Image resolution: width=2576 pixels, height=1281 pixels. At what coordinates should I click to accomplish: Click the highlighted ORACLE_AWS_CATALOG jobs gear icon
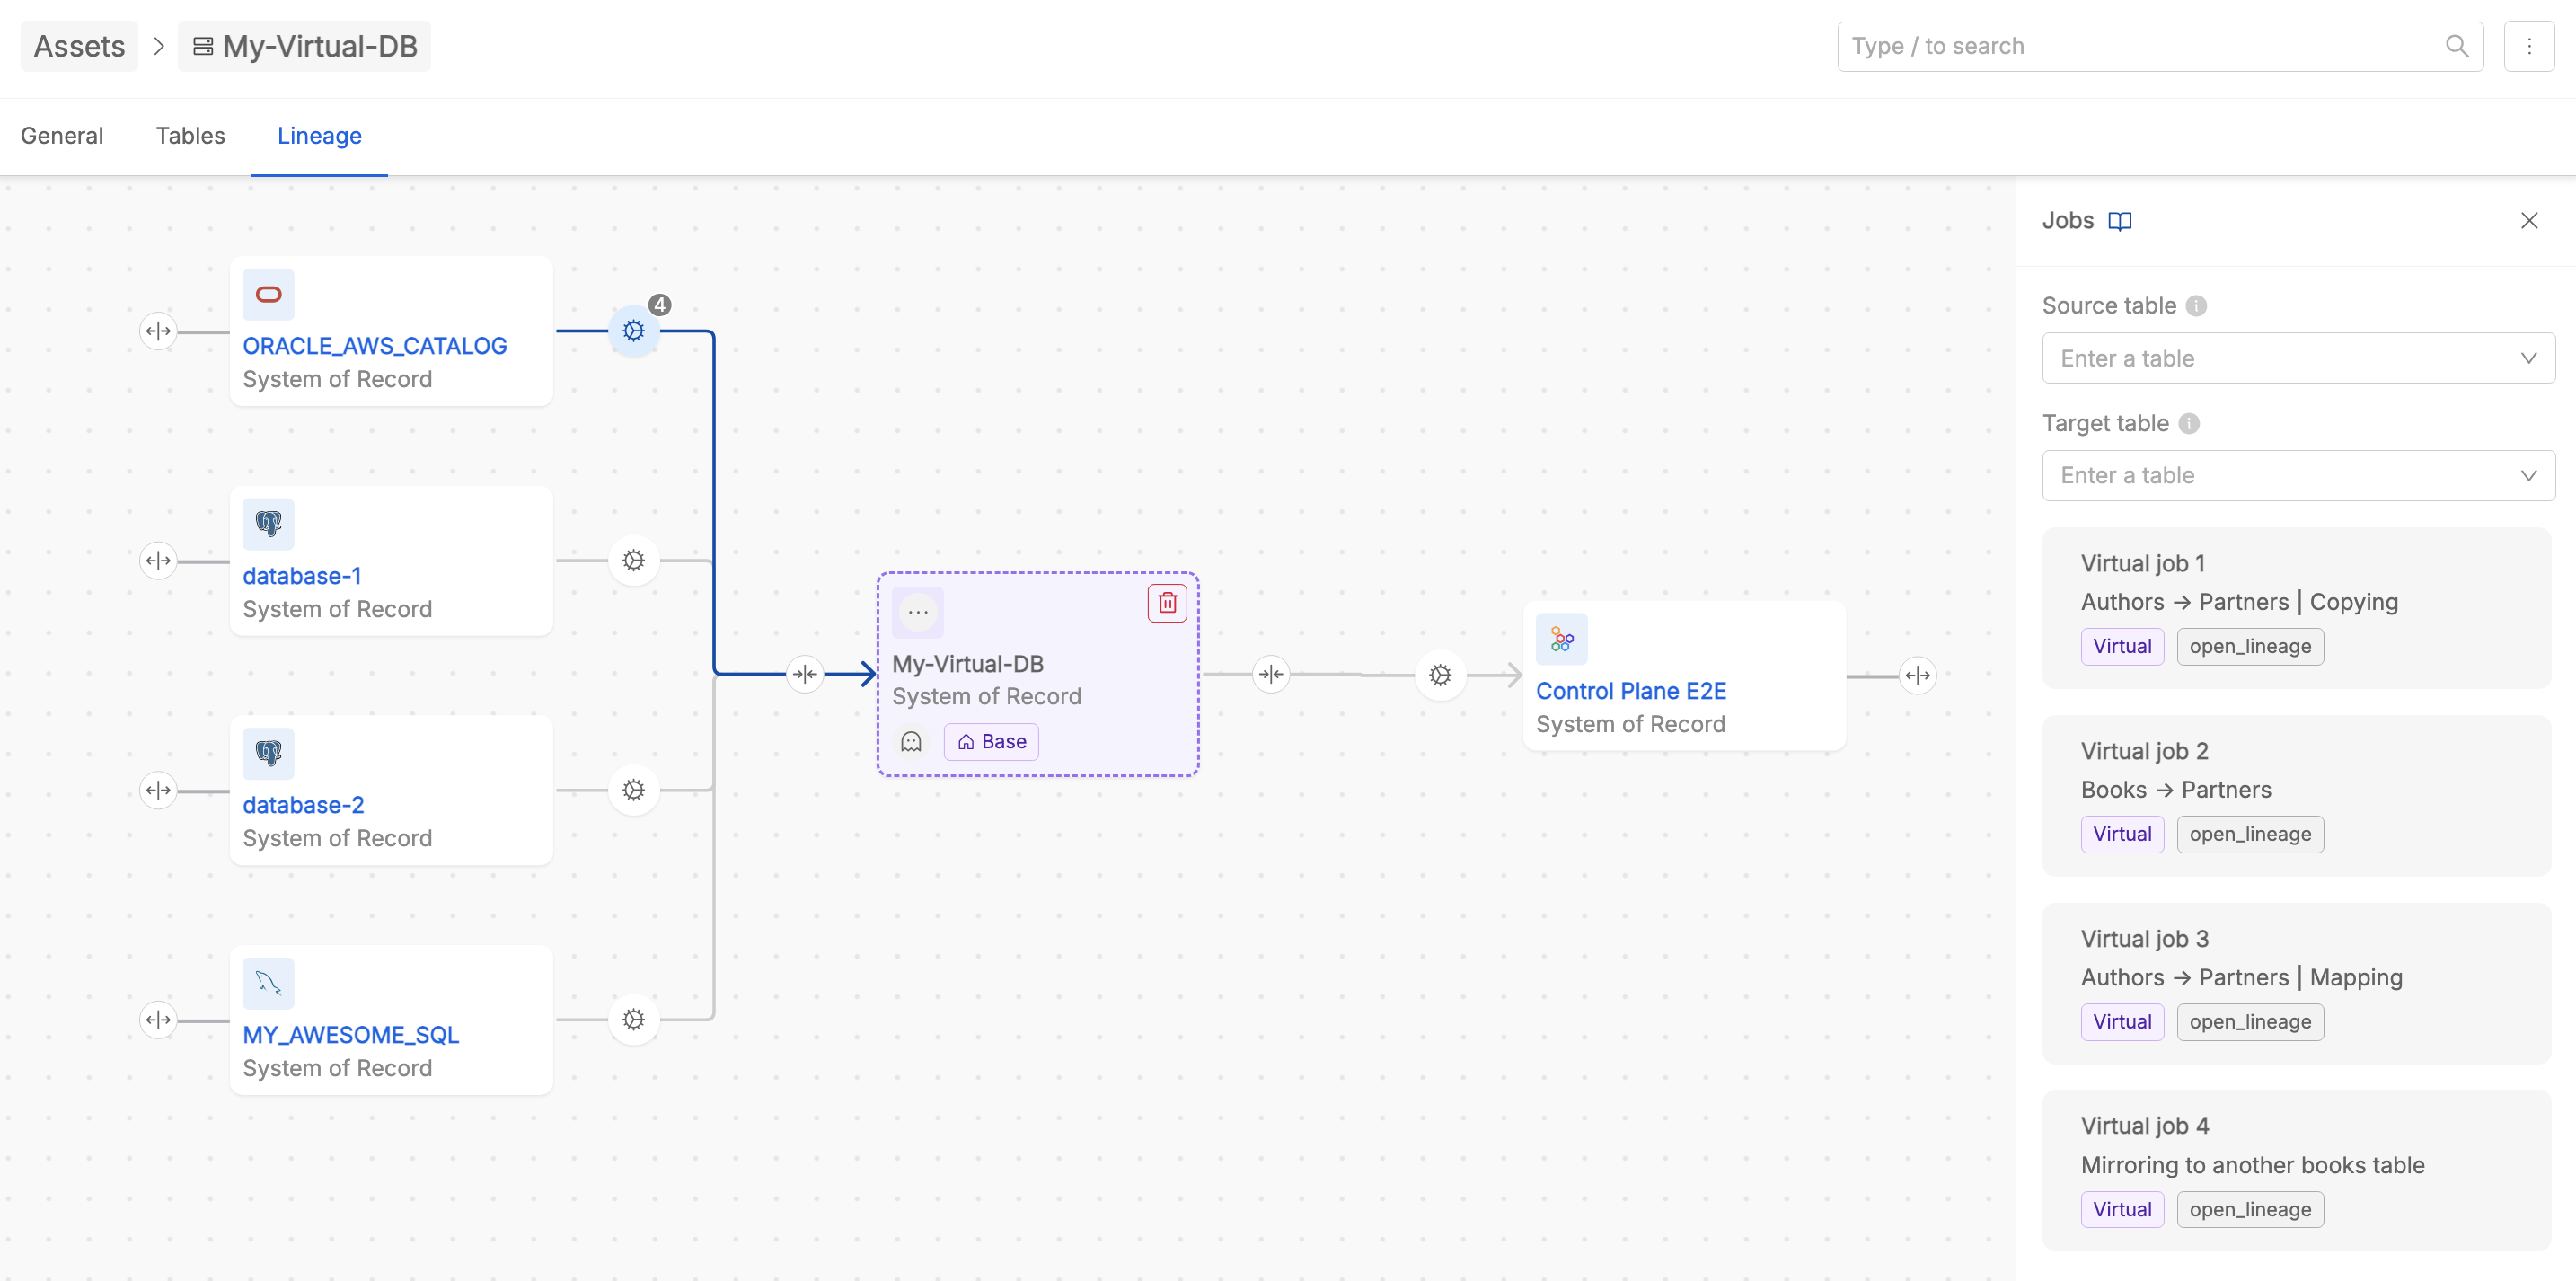click(x=633, y=331)
